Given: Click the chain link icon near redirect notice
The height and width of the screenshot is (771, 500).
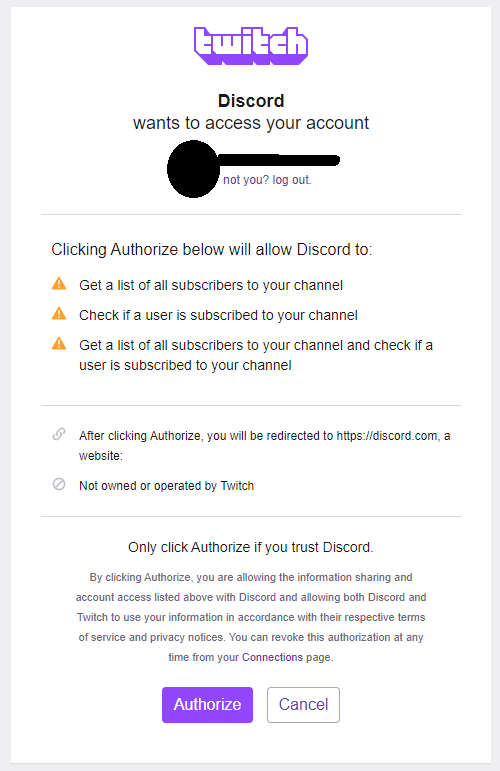Looking at the screenshot, I should [x=59, y=434].
